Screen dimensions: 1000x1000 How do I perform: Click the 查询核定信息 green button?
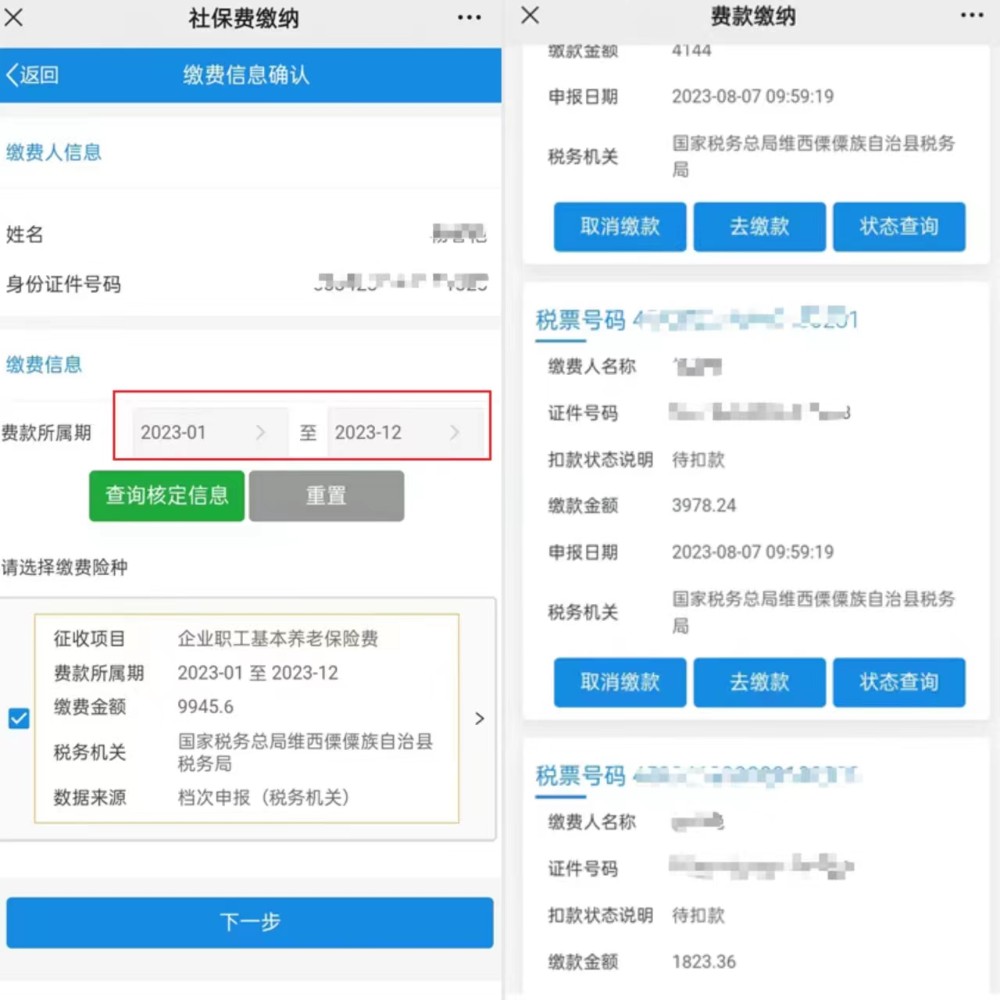[x=166, y=496]
